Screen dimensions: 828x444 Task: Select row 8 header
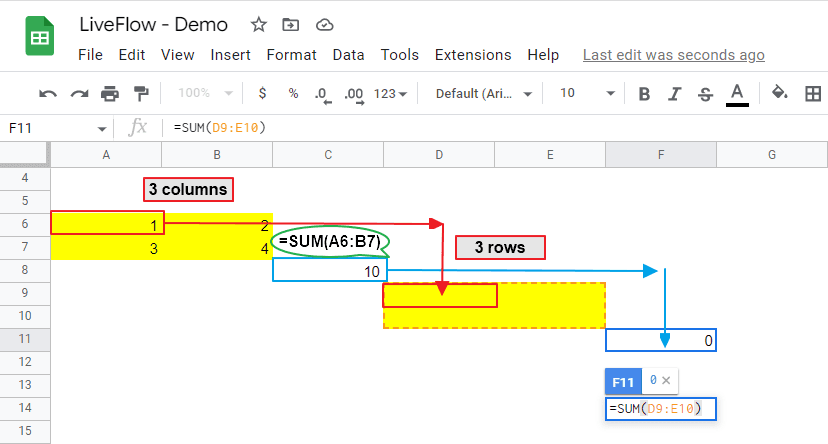click(x=25, y=270)
